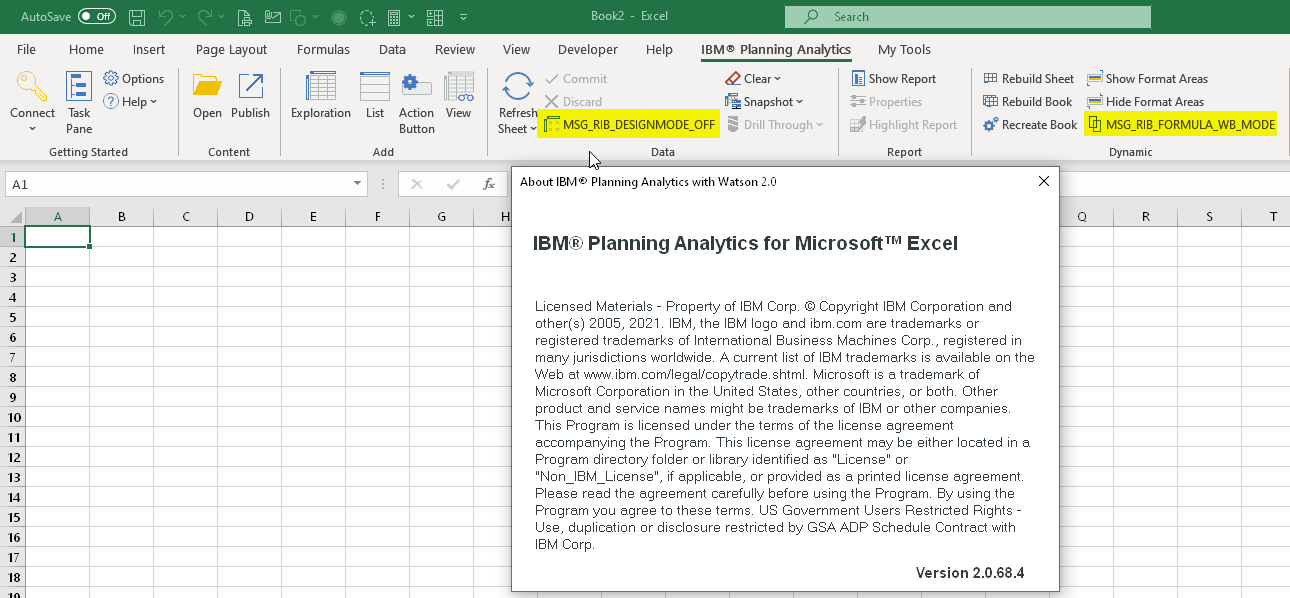Open the My Tools ribbon tab

point(904,50)
